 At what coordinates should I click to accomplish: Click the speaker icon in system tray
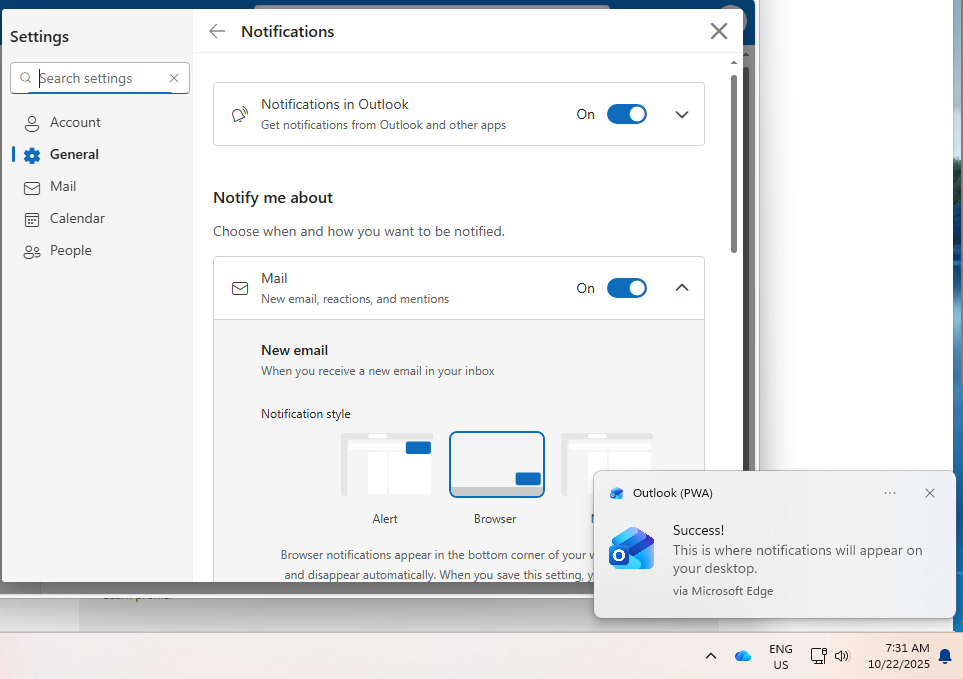(x=842, y=655)
